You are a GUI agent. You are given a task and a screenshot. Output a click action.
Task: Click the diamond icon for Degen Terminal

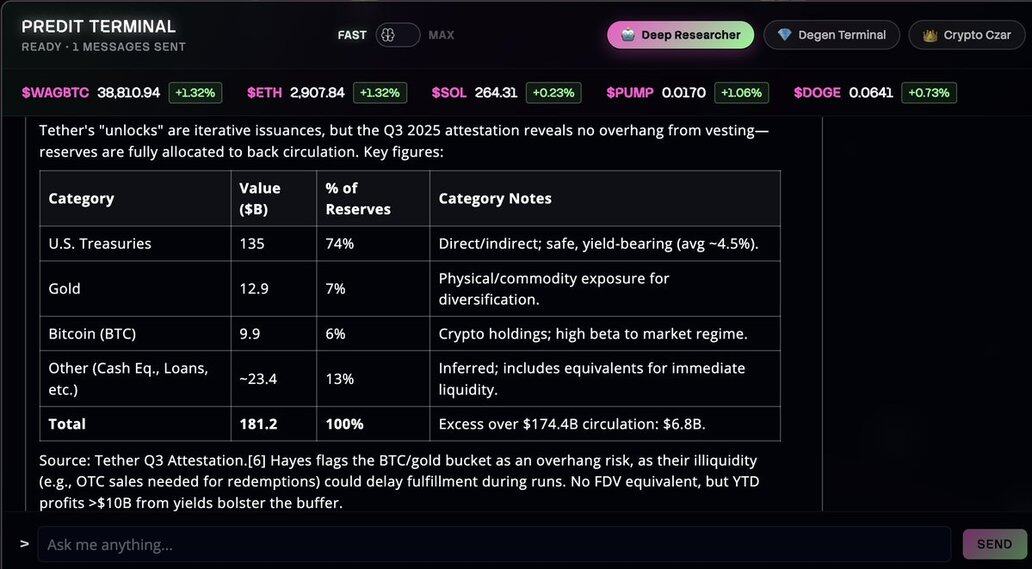[x=785, y=35]
